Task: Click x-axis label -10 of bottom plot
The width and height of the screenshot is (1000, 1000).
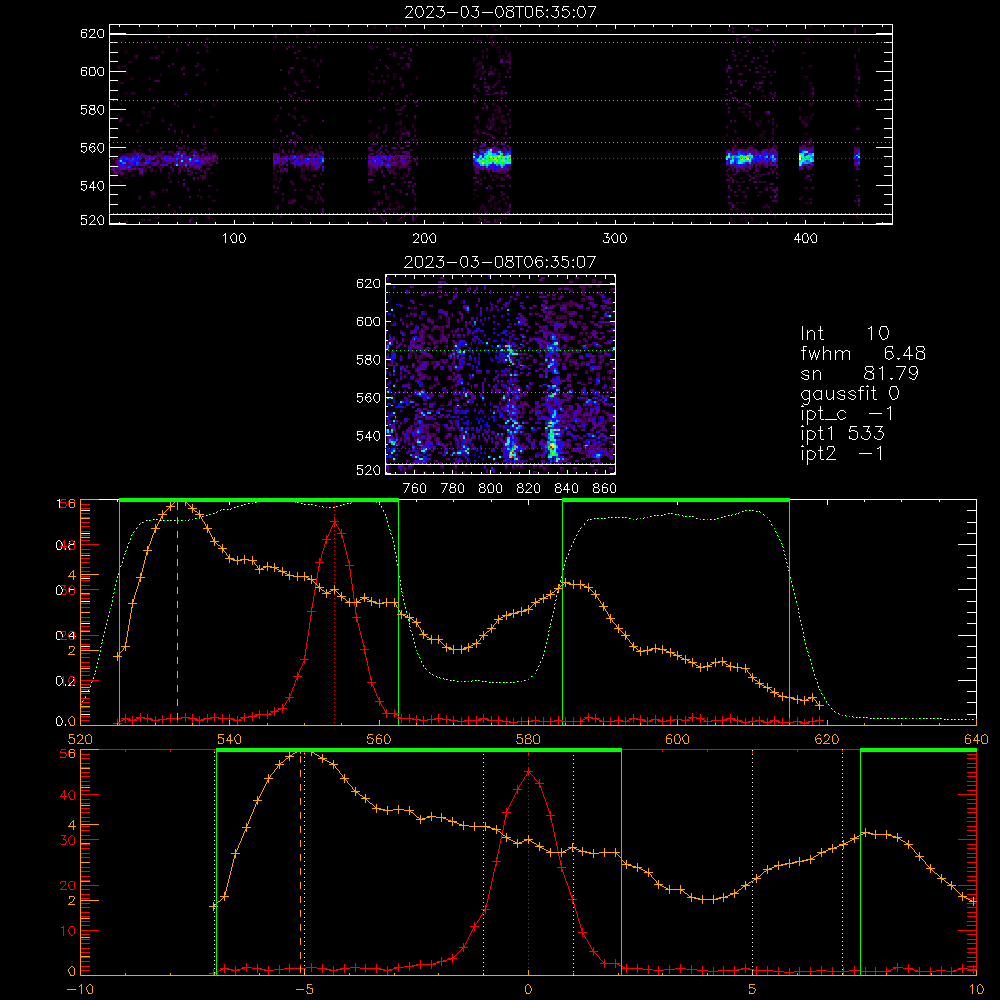Action: [x=80, y=989]
